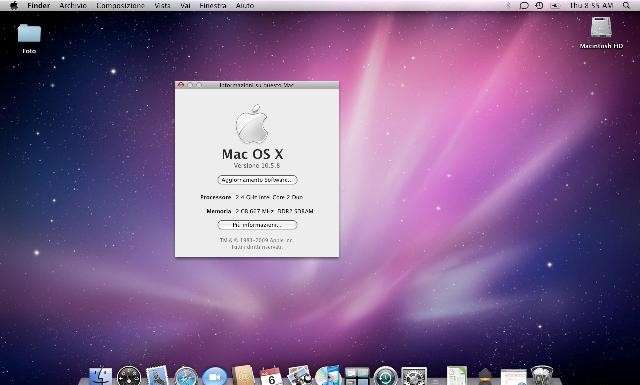Click the iChat status bubble in menu bar

tap(524, 6)
